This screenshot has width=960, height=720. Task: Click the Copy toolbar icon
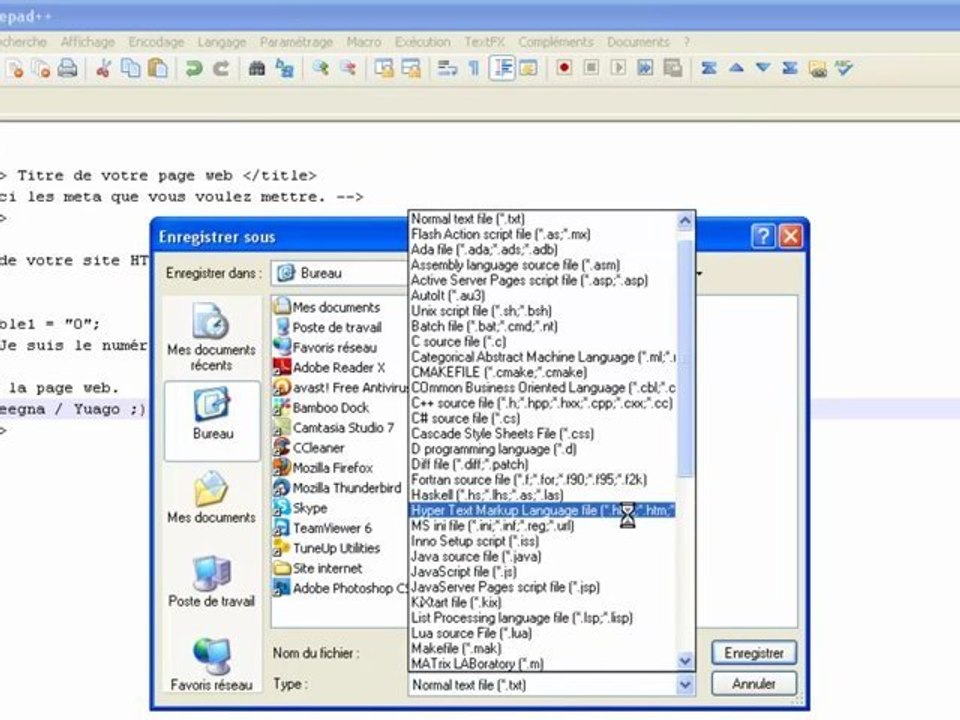point(130,68)
